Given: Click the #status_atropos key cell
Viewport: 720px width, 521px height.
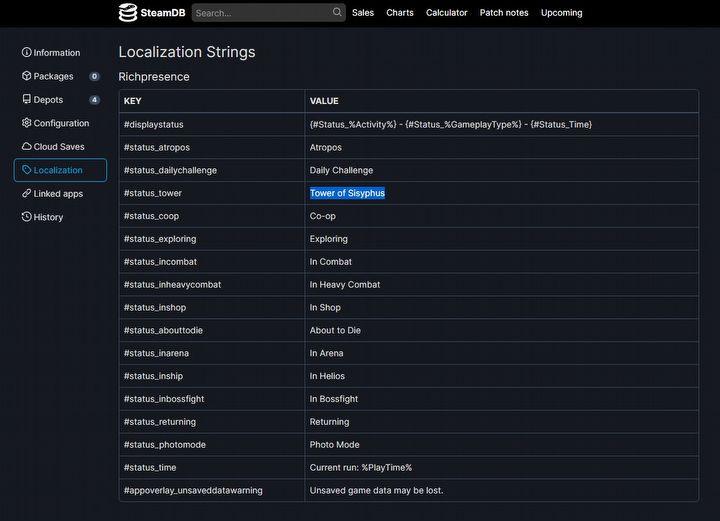Looking at the screenshot, I should pos(156,147).
